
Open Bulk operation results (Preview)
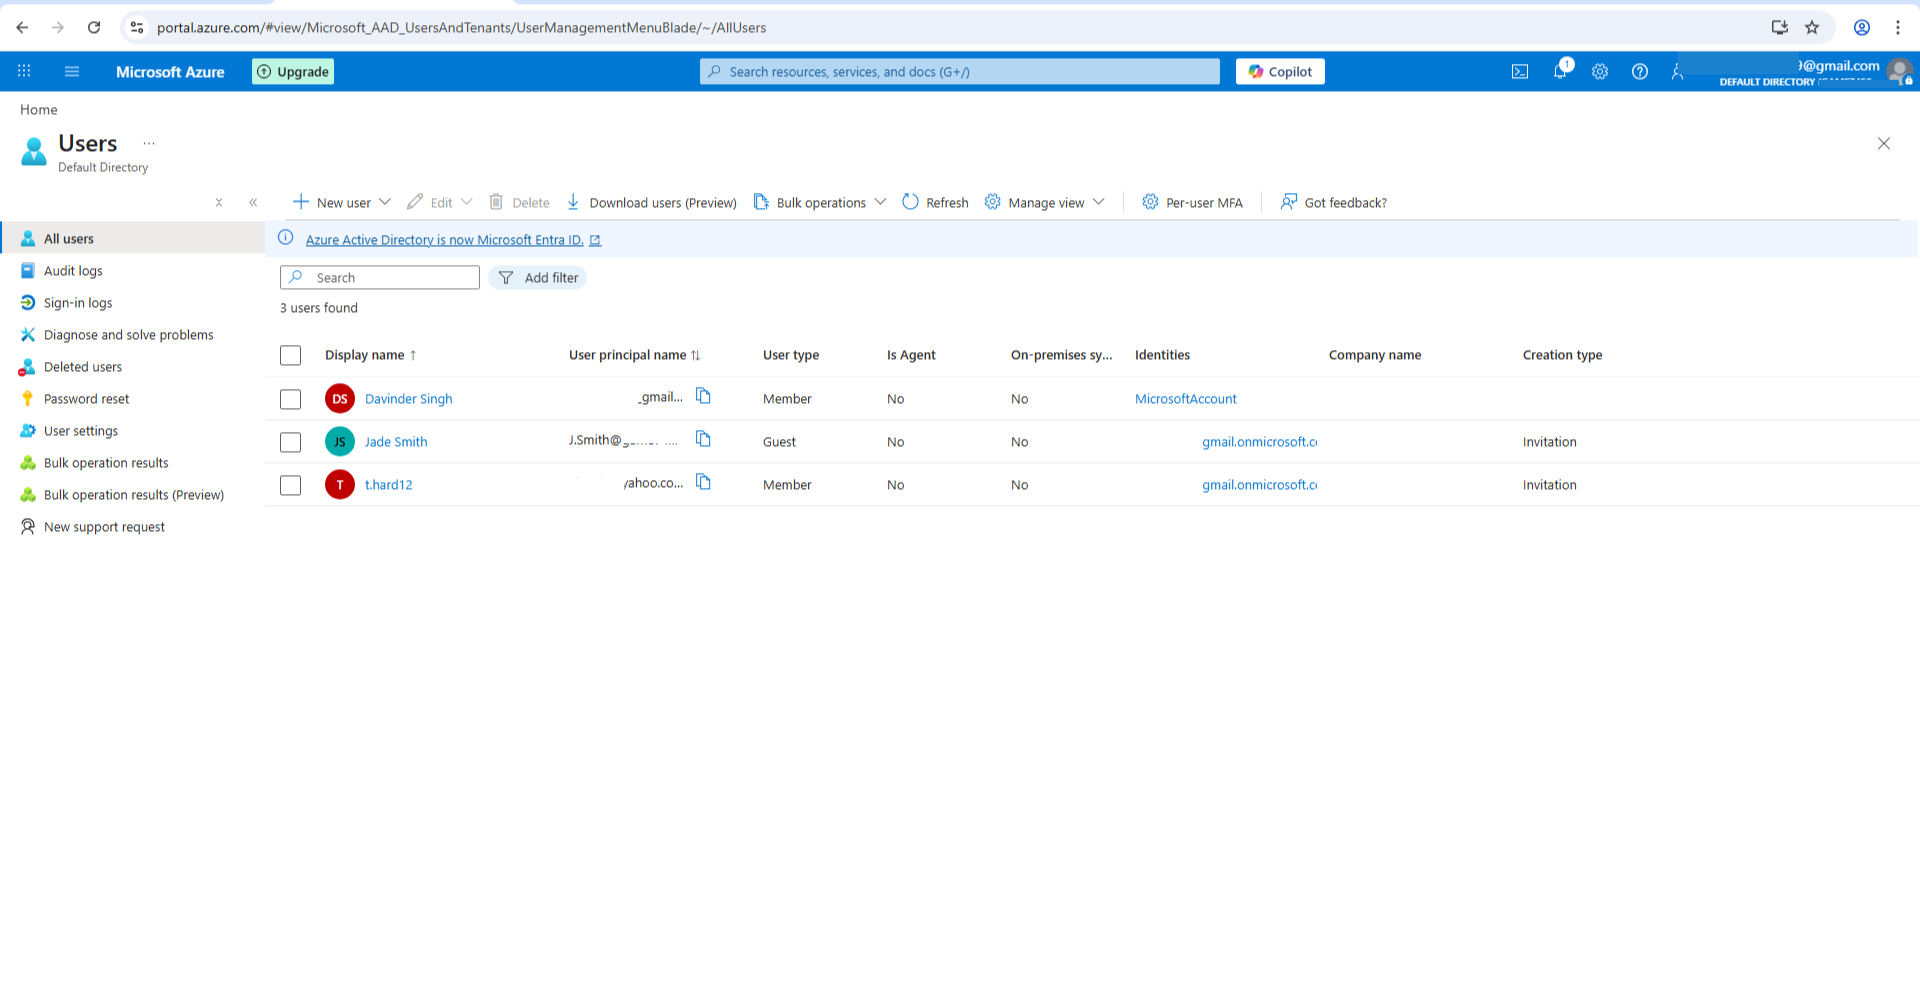[x=132, y=494]
